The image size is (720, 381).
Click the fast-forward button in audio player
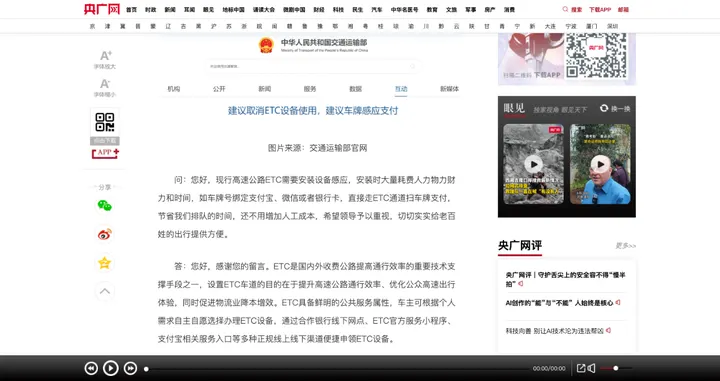(x=130, y=368)
